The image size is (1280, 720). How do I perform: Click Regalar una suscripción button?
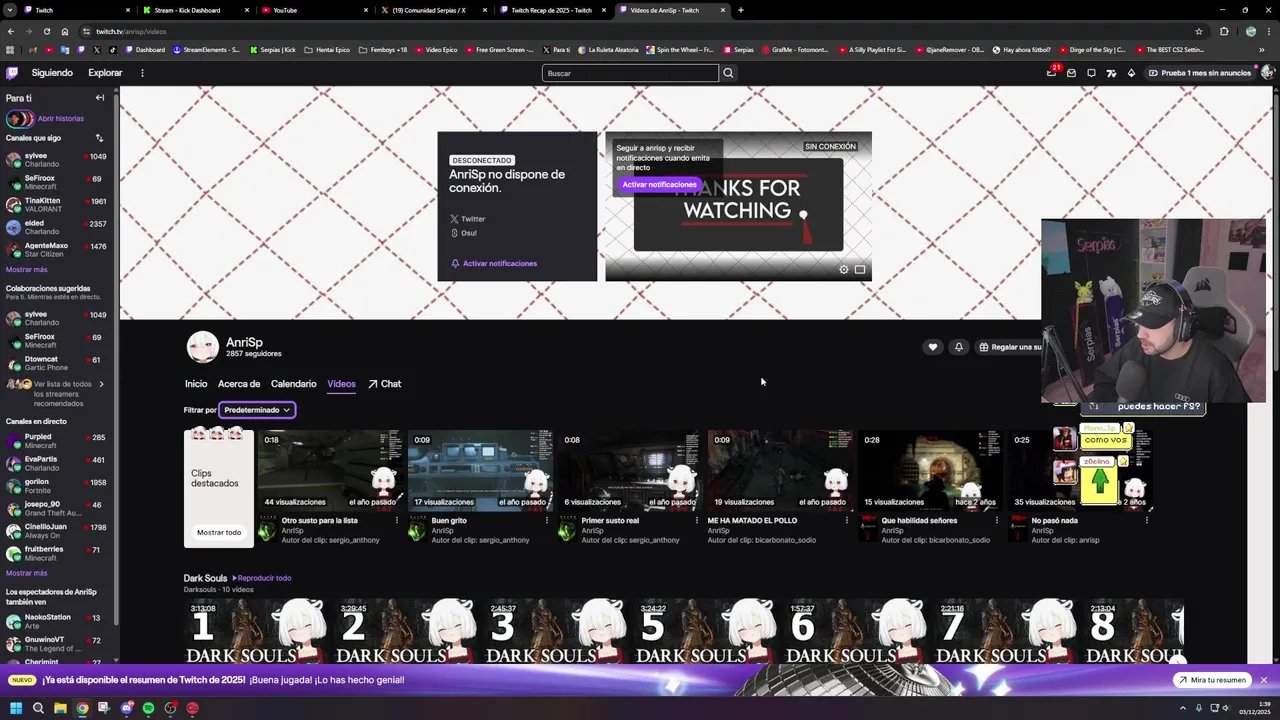click(x=1010, y=347)
